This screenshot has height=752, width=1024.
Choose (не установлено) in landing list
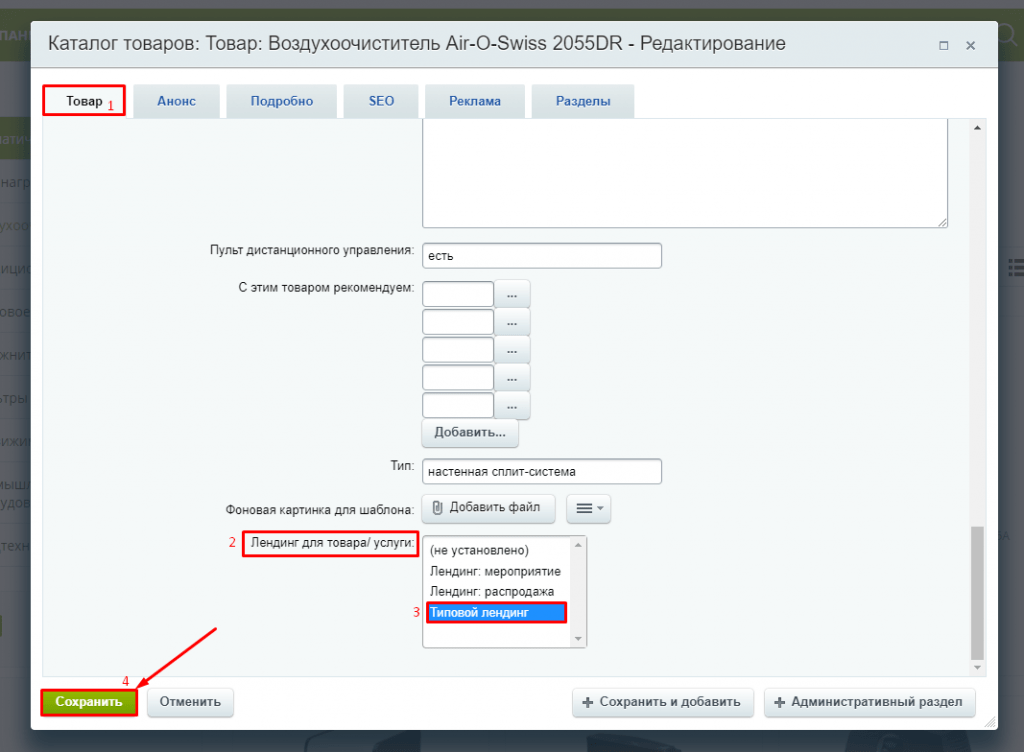(x=478, y=550)
